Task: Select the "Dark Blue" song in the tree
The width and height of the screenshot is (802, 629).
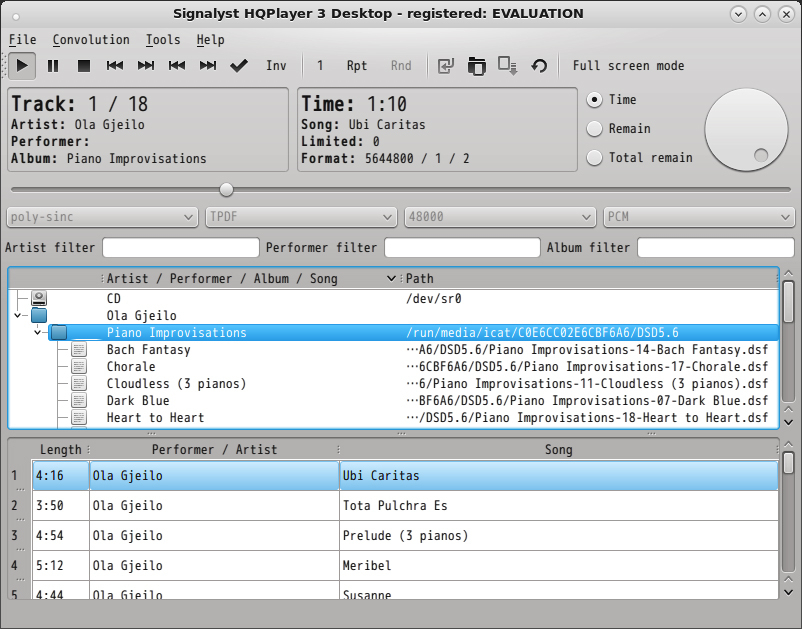Action: point(138,400)
